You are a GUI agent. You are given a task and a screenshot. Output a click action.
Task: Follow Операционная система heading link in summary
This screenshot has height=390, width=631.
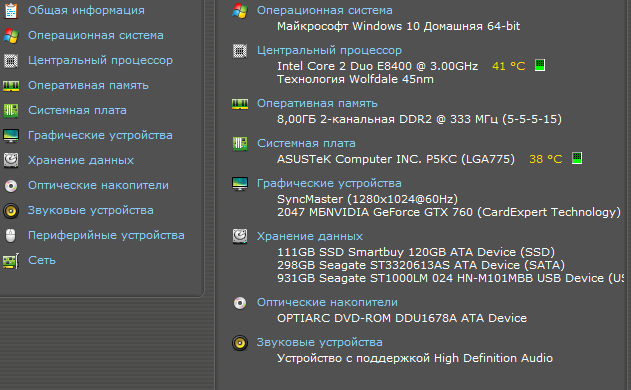(x=325, y=10)
